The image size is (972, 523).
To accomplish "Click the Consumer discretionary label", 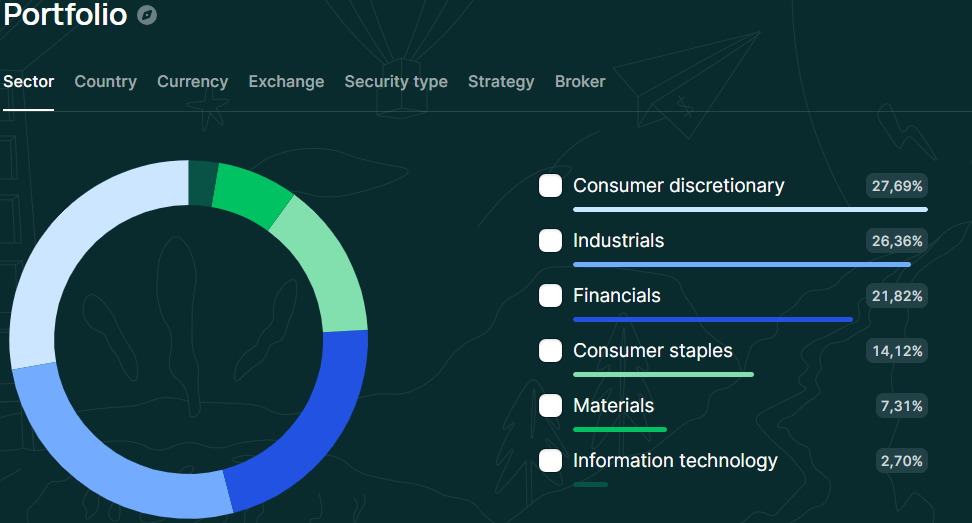I will (x=679, y=186).
